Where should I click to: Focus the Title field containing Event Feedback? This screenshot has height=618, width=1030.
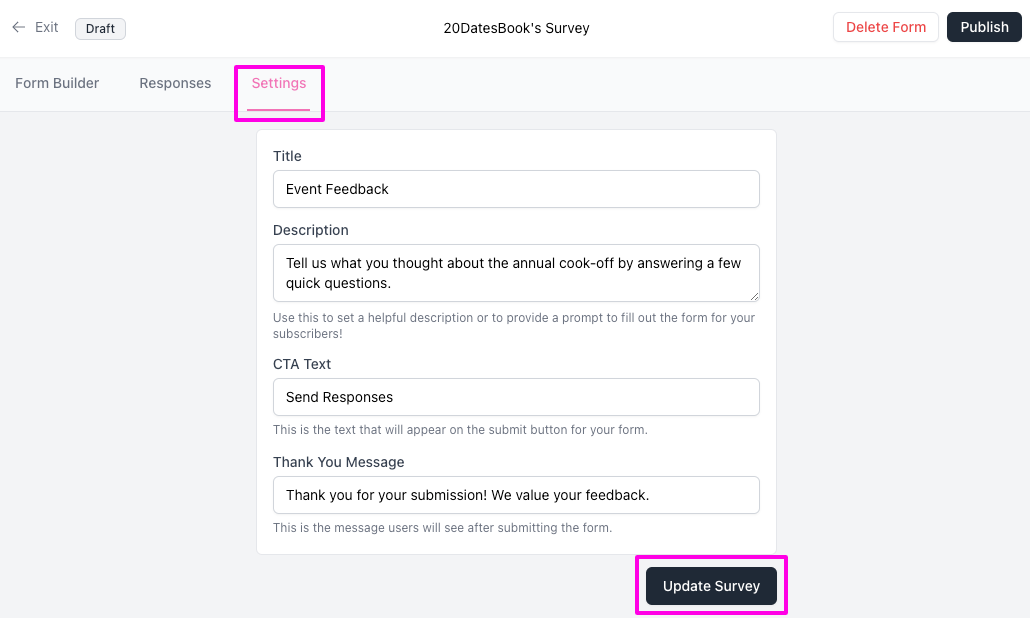516,189
